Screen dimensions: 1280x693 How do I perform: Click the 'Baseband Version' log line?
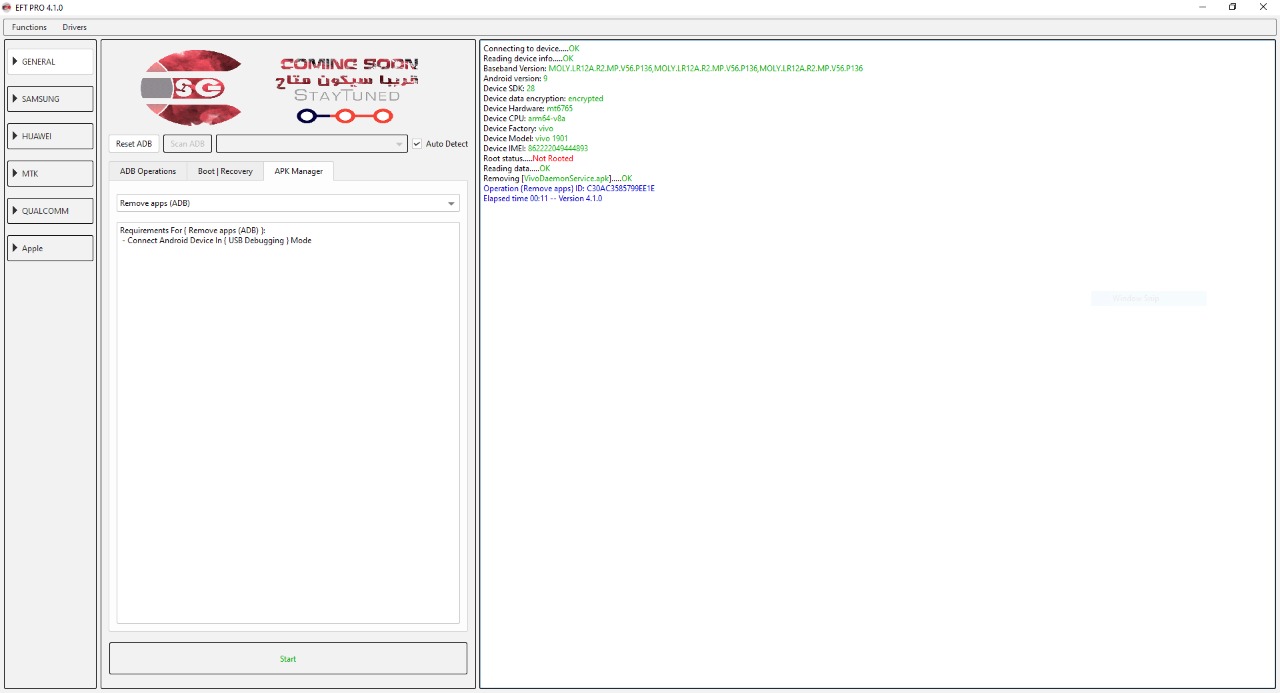673,68
